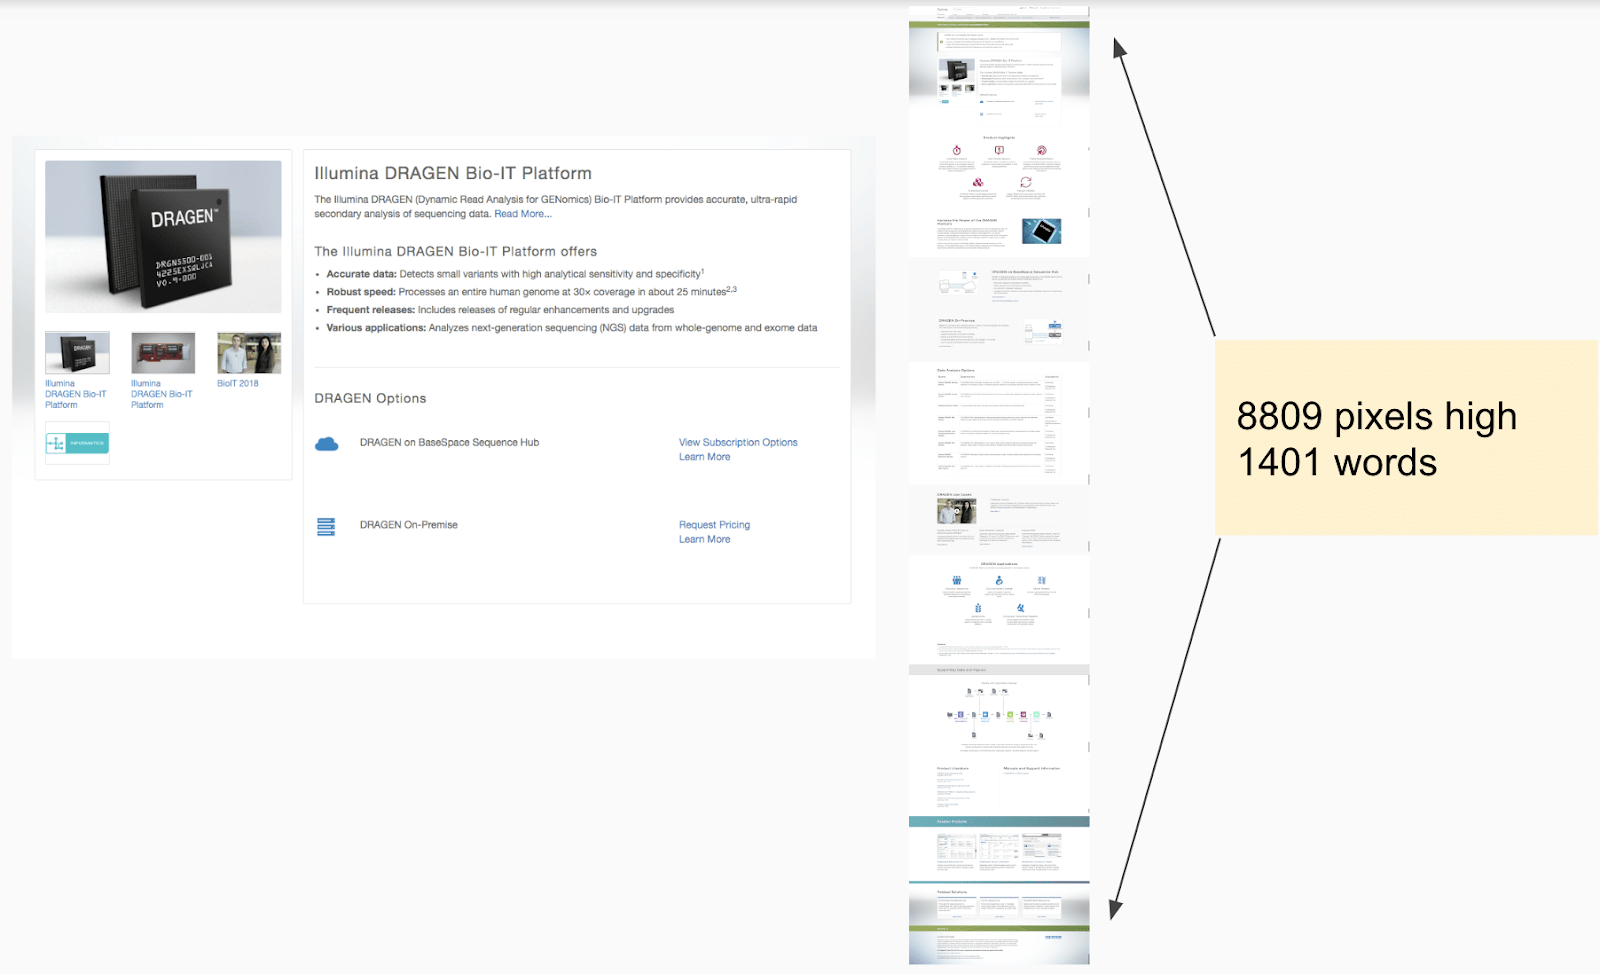The width and height of the screenshot is (1600, 974).
Task: Follow the Read More... link in description
Action: coord(523,214)
